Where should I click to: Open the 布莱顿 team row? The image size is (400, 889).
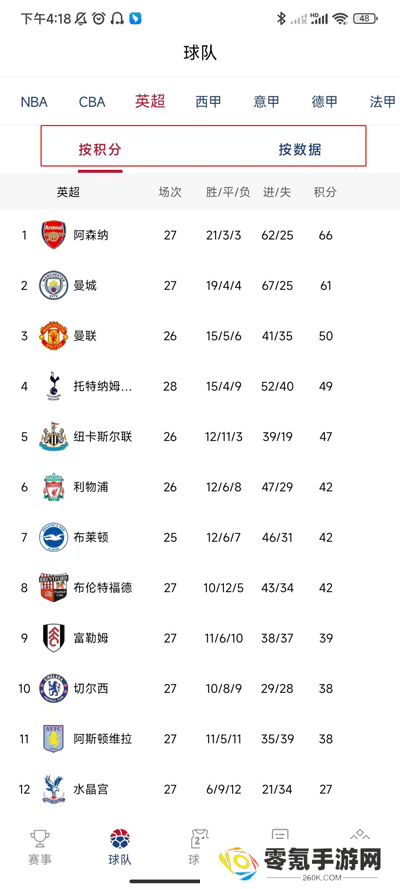200,537
